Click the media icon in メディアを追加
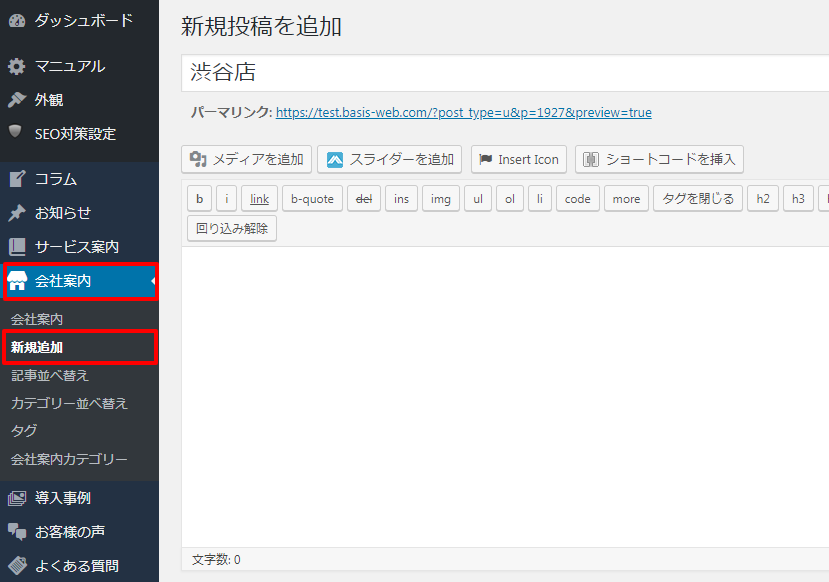The image size is (829, 582). pyautogui.click(x=198, y=159)
